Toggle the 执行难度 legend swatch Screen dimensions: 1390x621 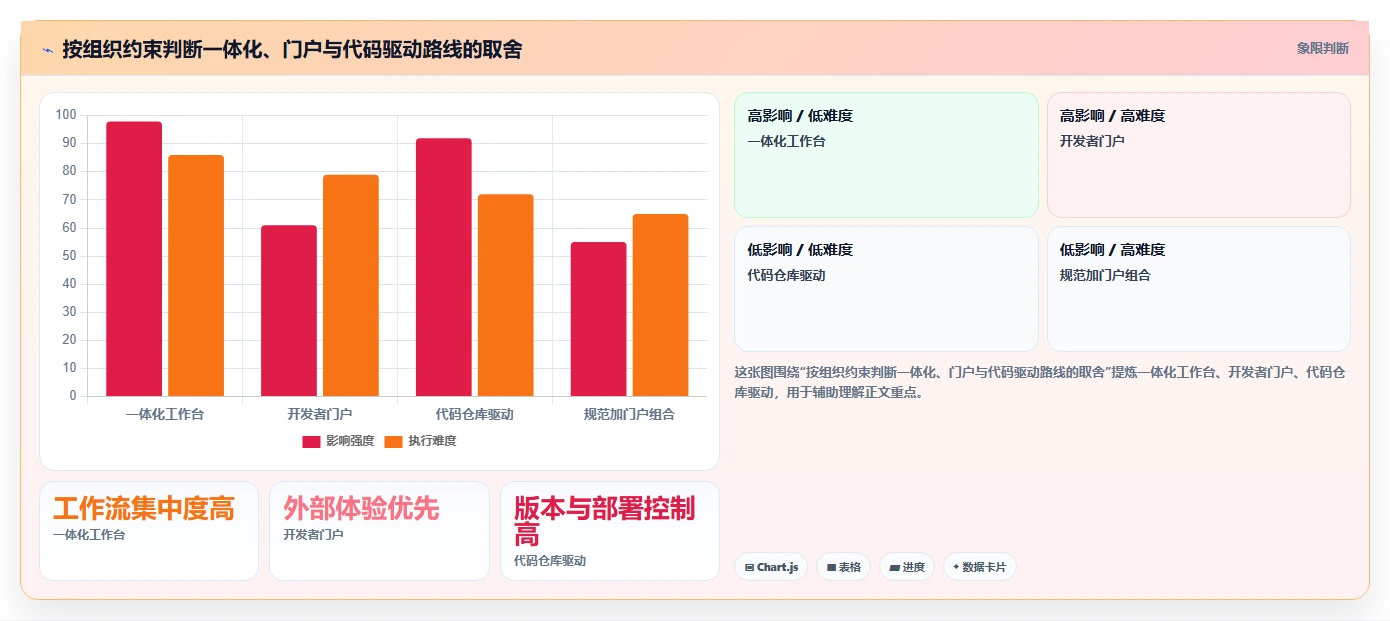click(x=393, y=441)
